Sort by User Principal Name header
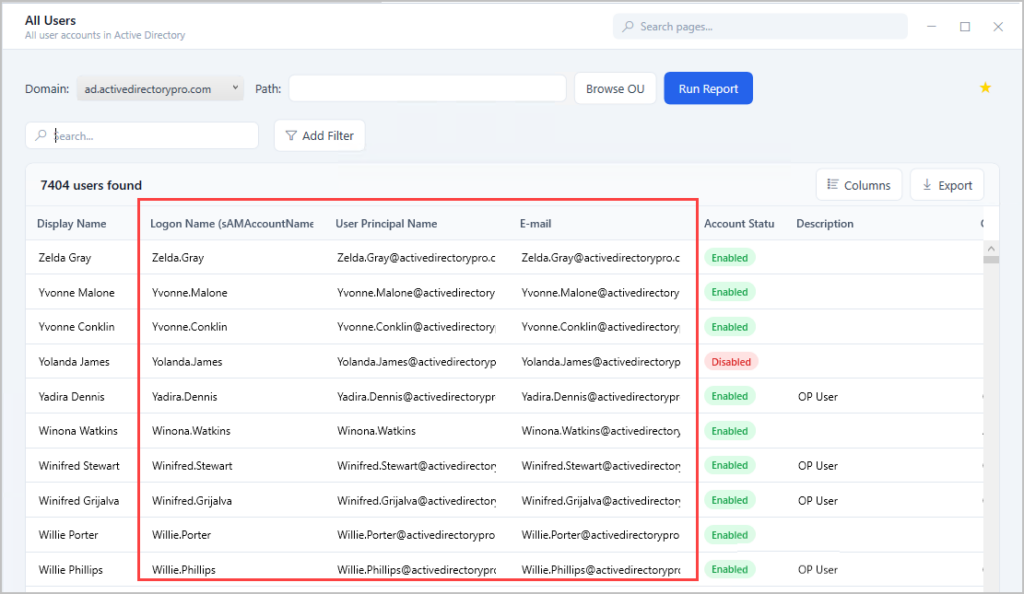 386,223
